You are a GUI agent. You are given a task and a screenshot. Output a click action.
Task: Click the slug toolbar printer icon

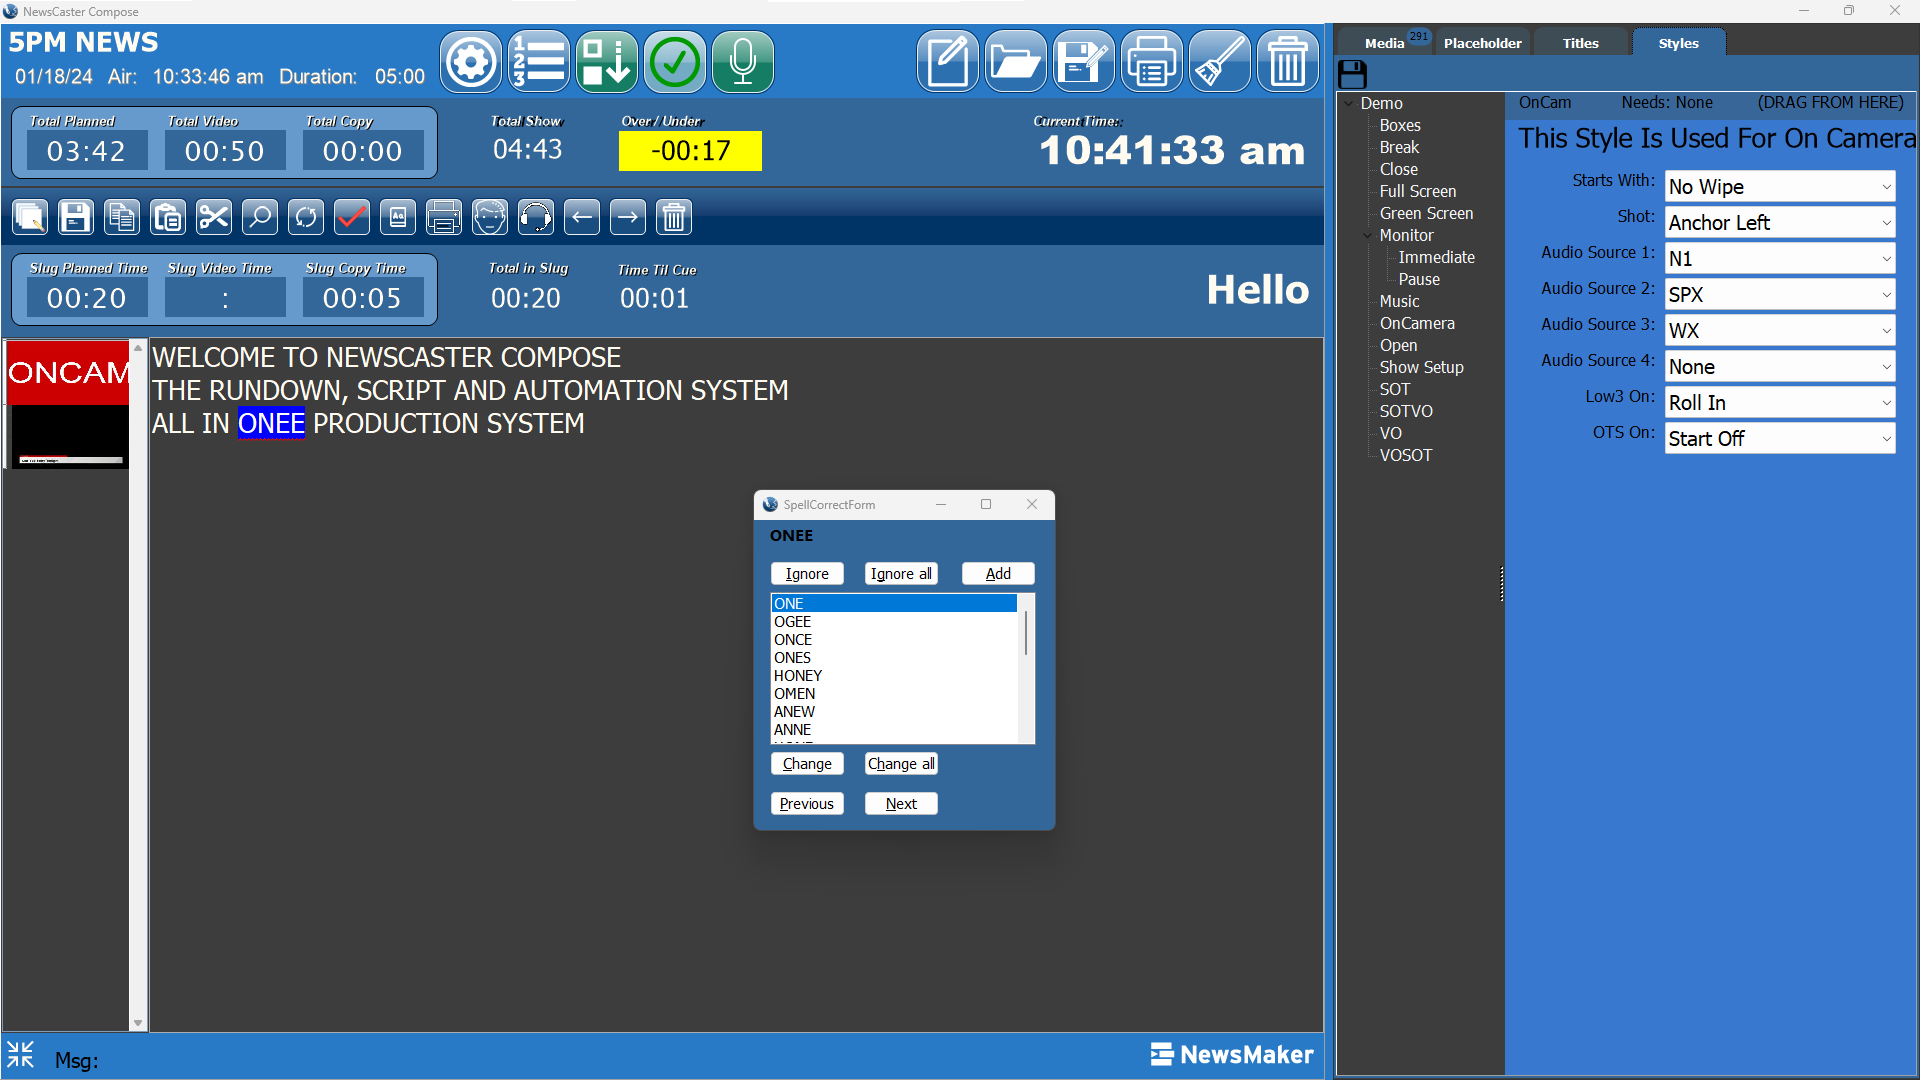444,217
